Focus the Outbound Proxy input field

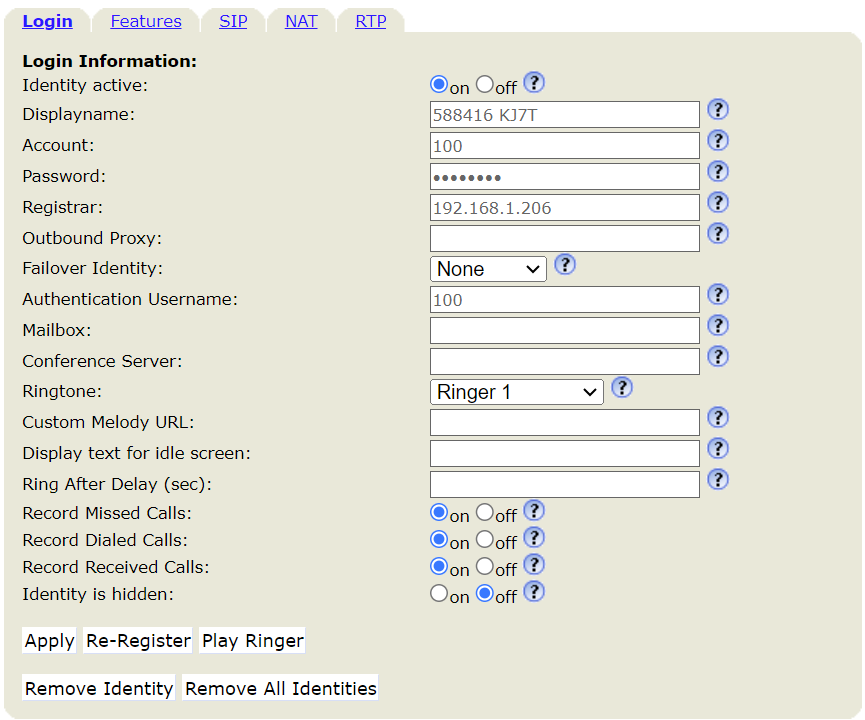click(564, 238)
